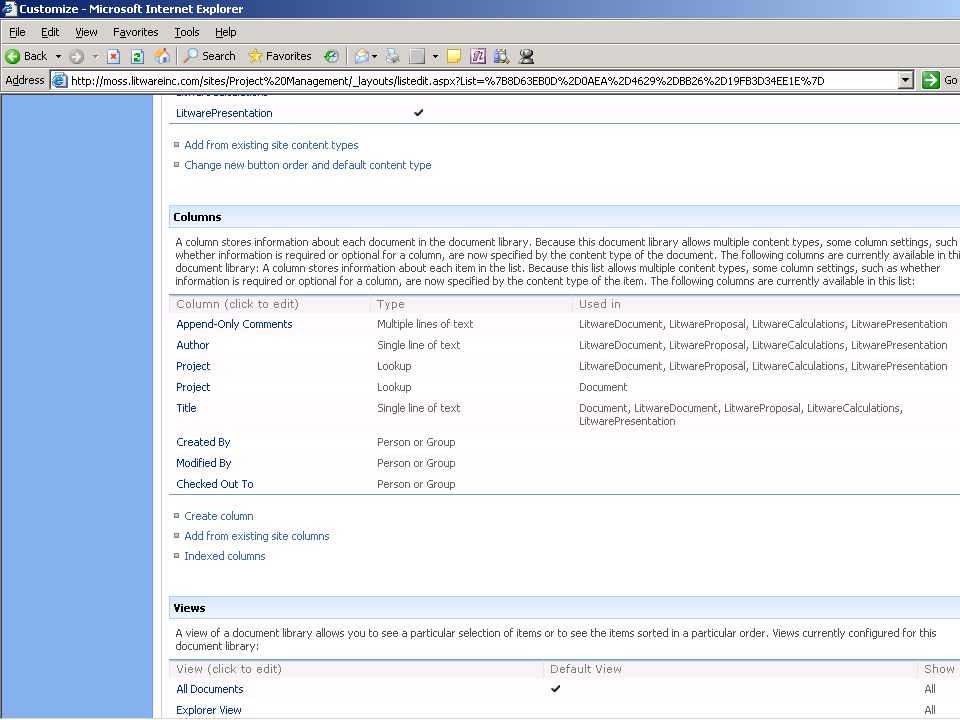This screenshot has height=720, width=960.
Task: Click the LitwarePresentation row checkmark
Action: 418,113
